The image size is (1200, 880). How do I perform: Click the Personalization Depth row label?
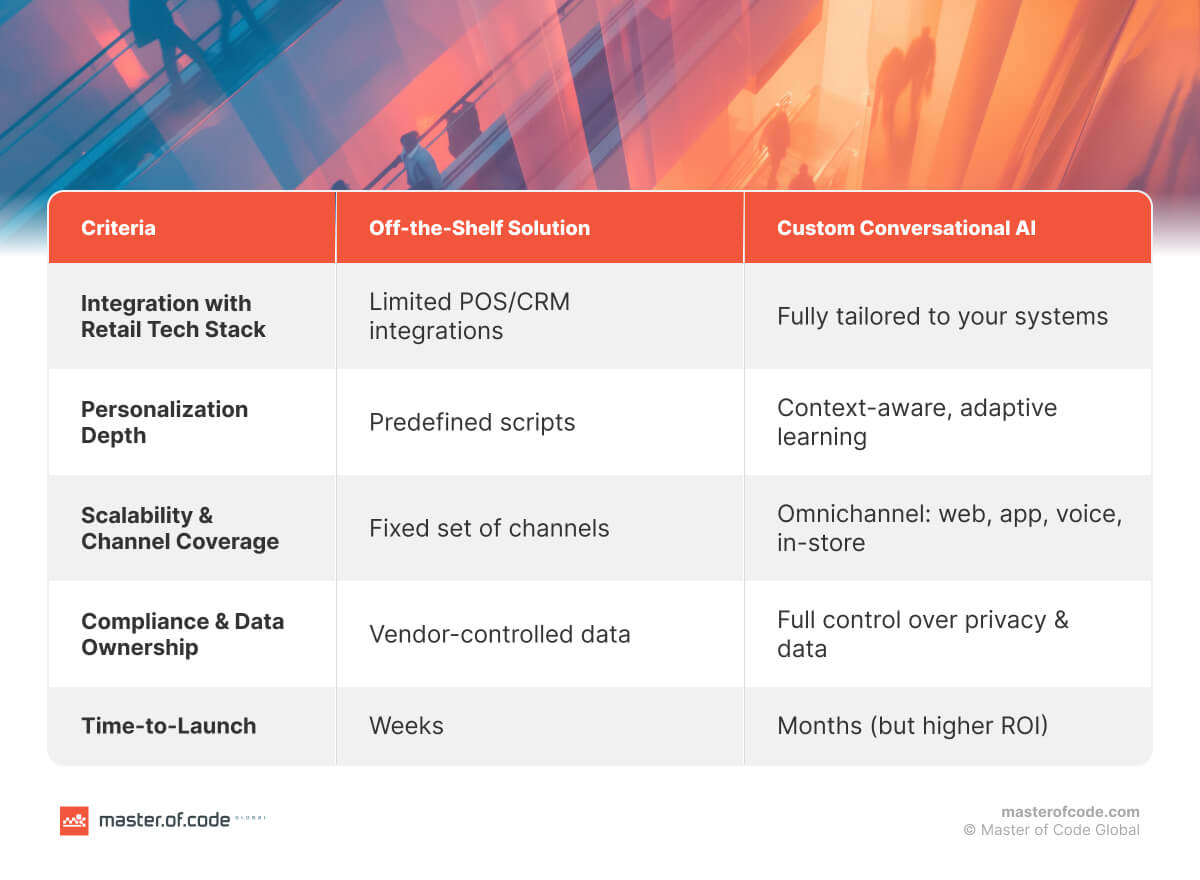click(x=164, y=422)
